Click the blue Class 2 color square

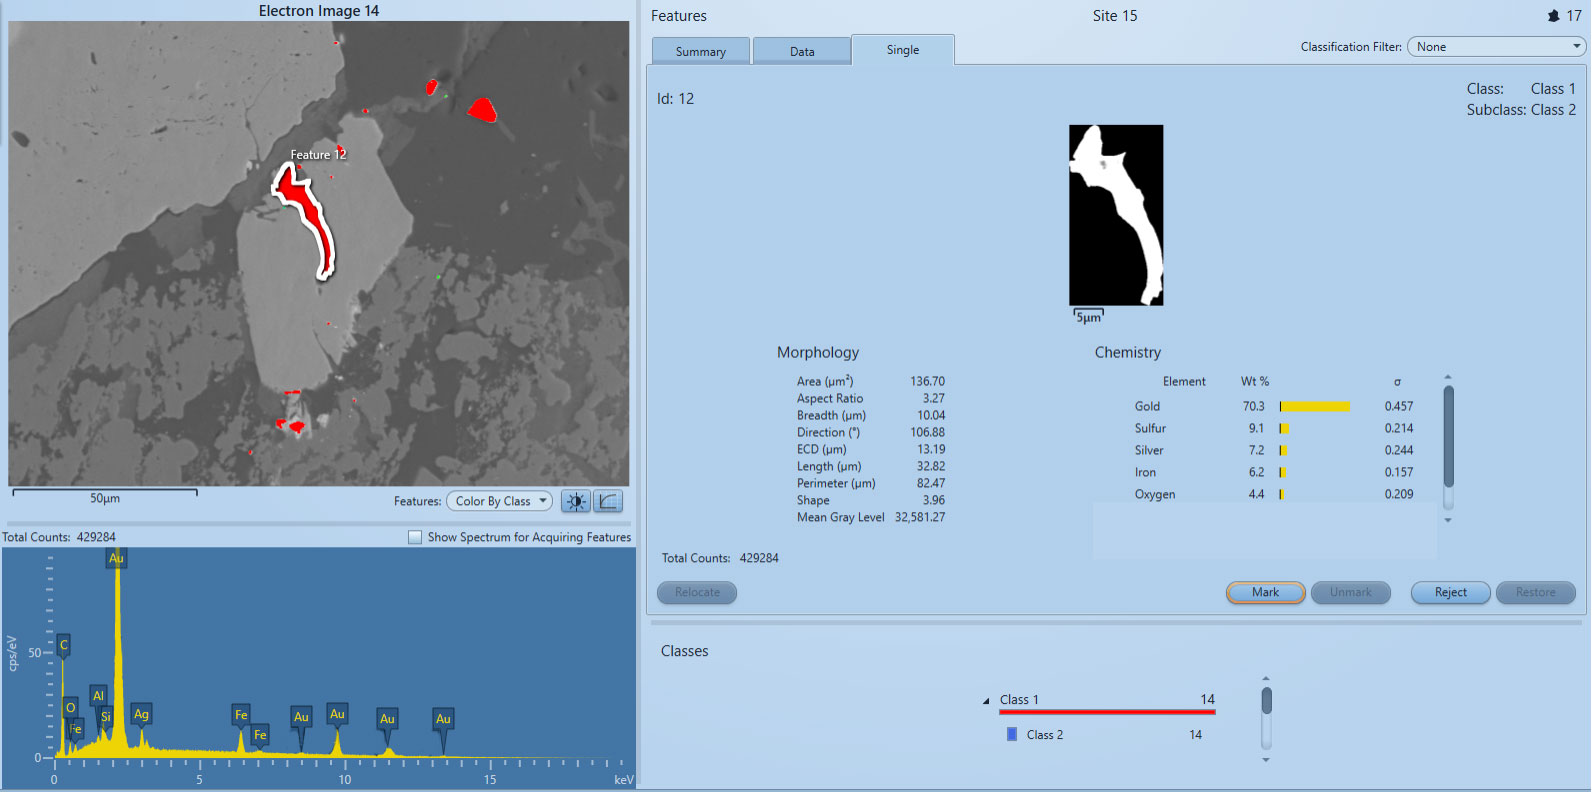1012,735
